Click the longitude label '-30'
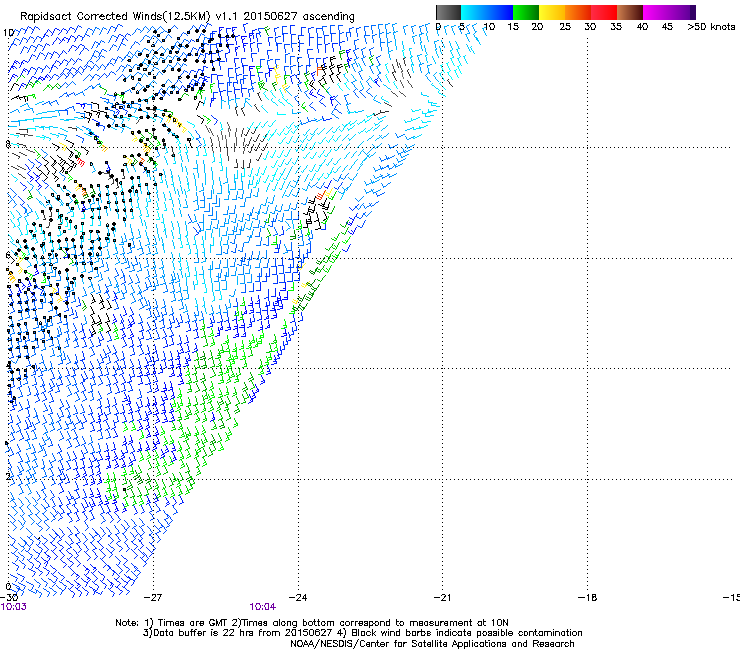This screenshot has width=740, height=650. click(9, 598)
